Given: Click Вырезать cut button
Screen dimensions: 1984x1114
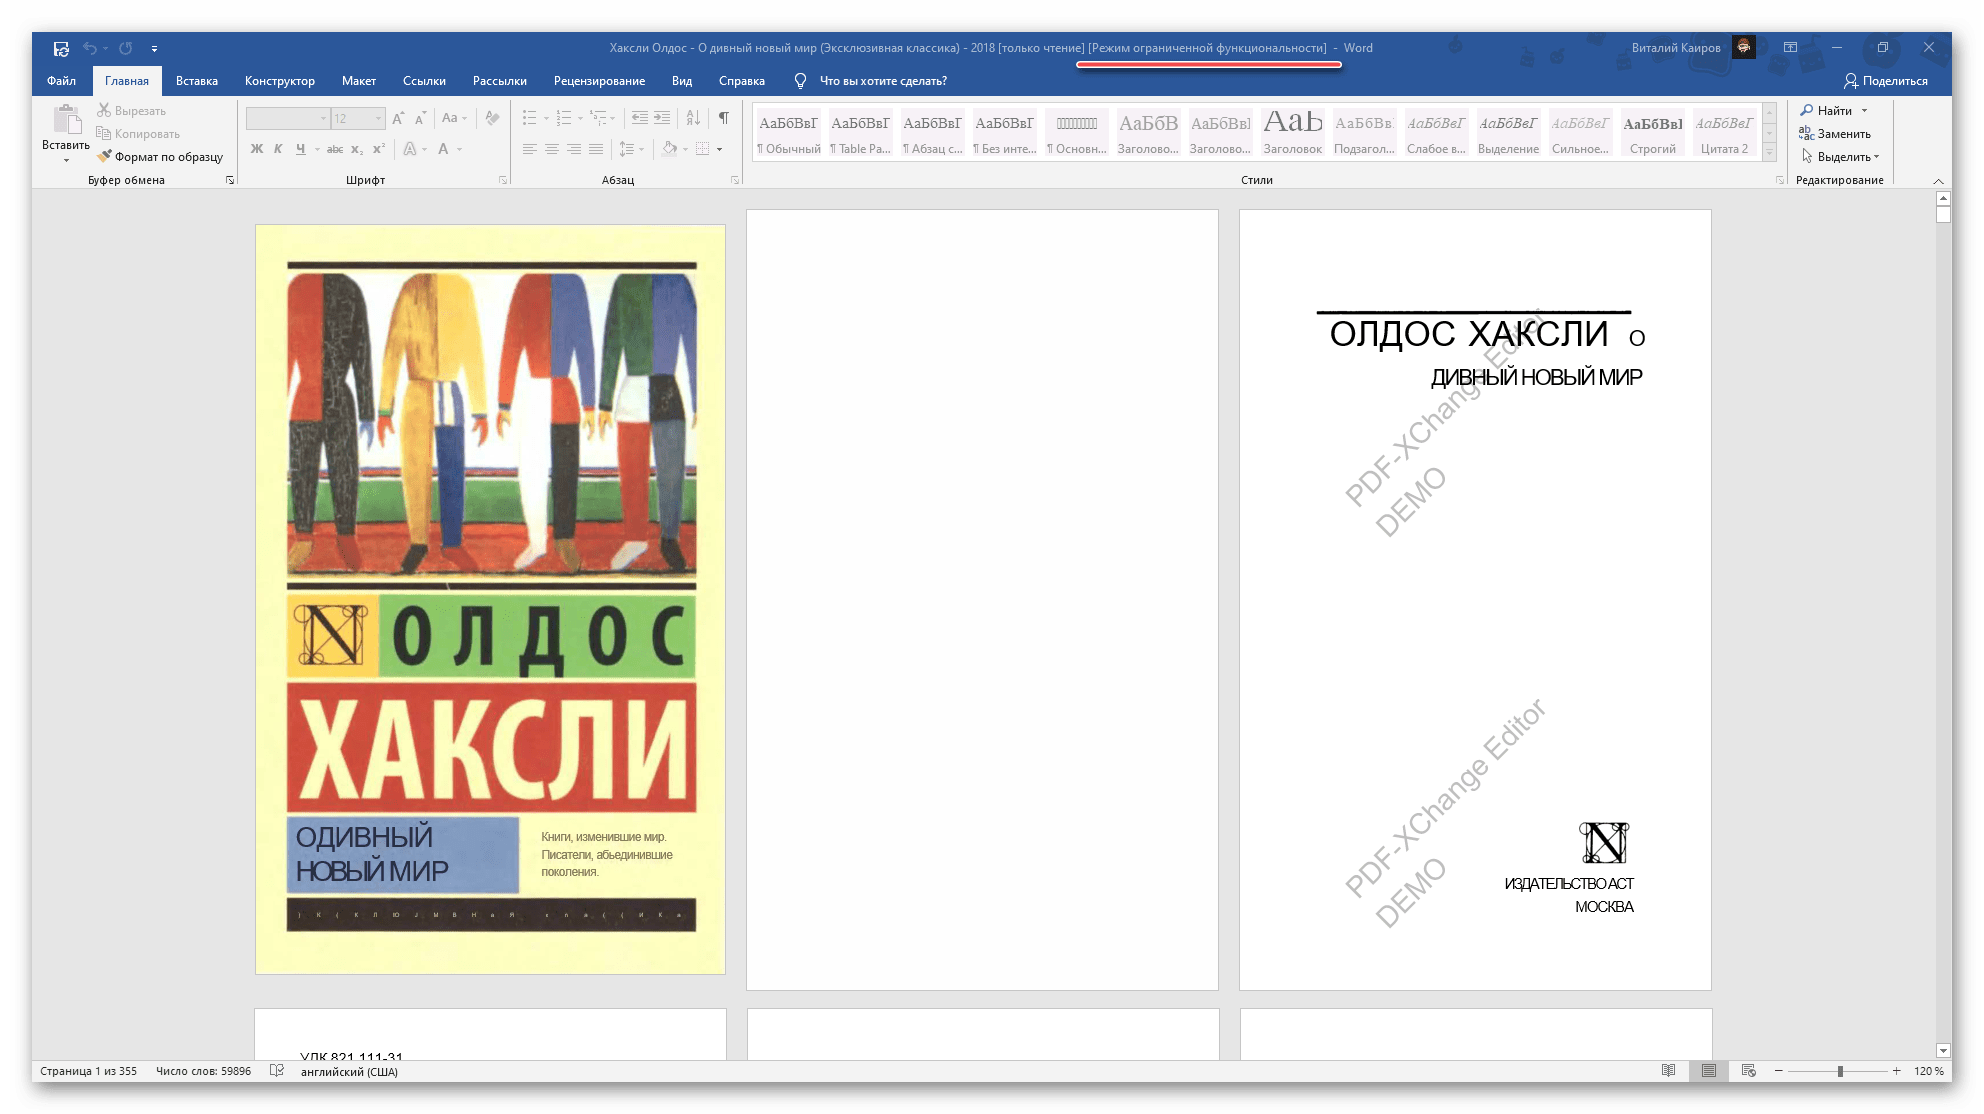Looking at the screenshot, I should pos(131,111).
